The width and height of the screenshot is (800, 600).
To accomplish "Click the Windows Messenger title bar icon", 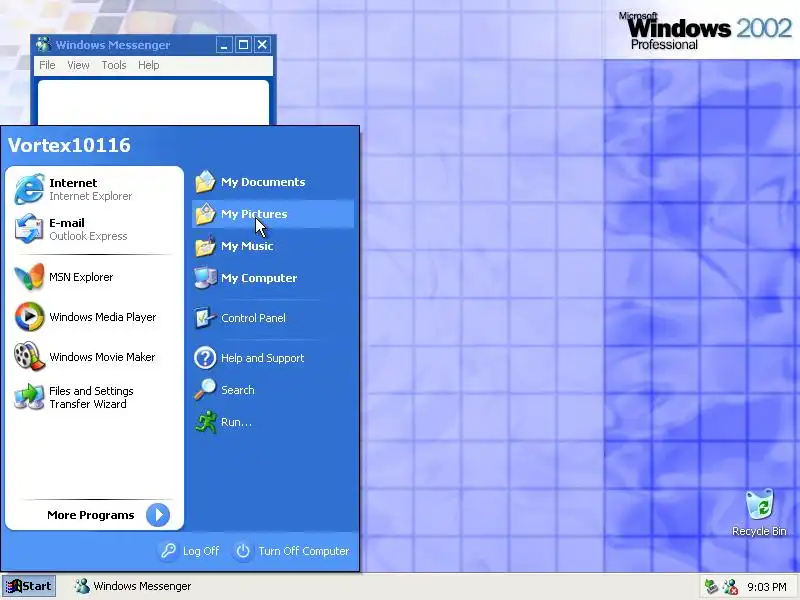I will pos(43,44).
